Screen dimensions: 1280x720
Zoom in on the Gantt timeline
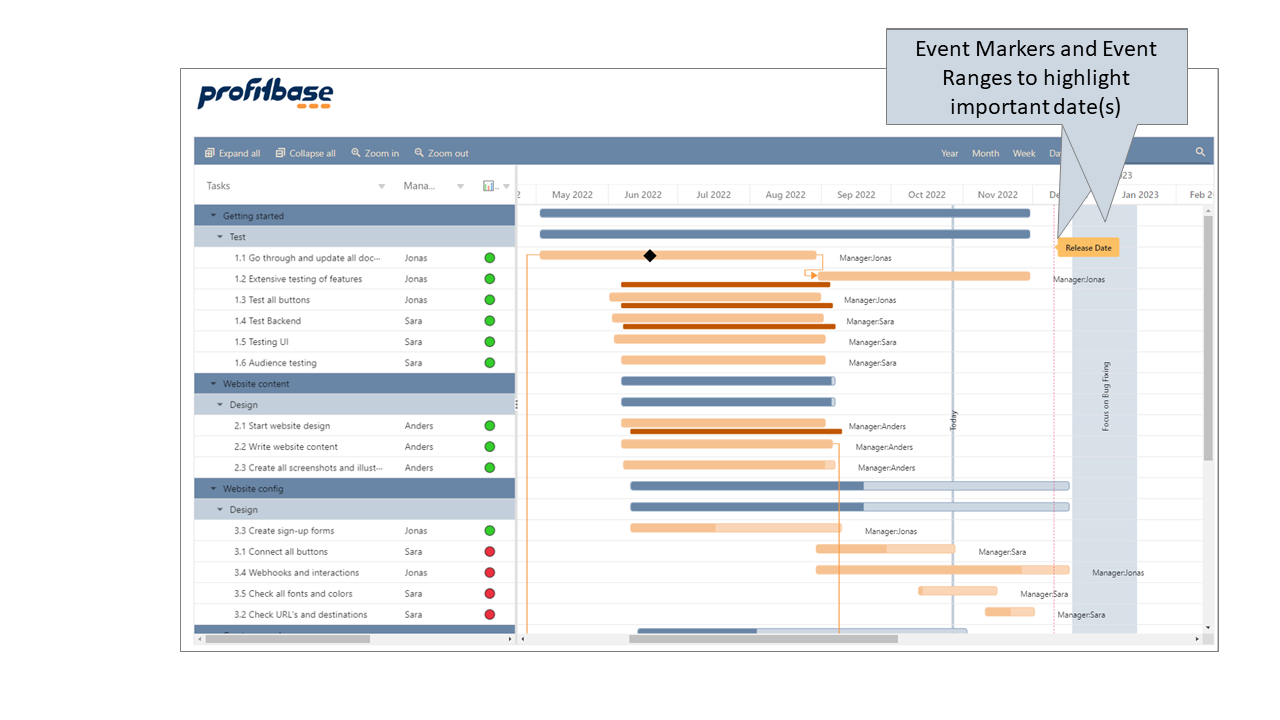tap(375, 153)
